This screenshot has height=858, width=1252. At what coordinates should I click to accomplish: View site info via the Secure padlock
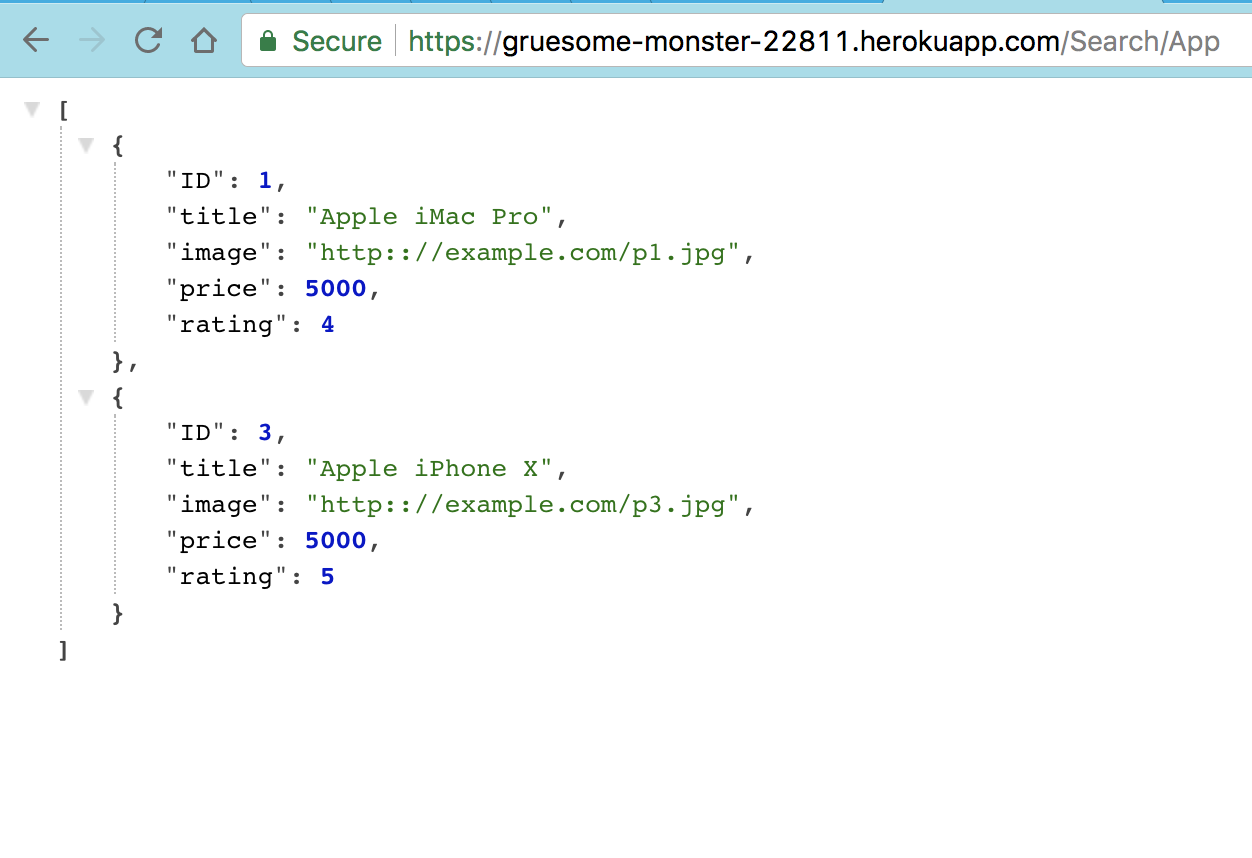[x=267, y=41]
